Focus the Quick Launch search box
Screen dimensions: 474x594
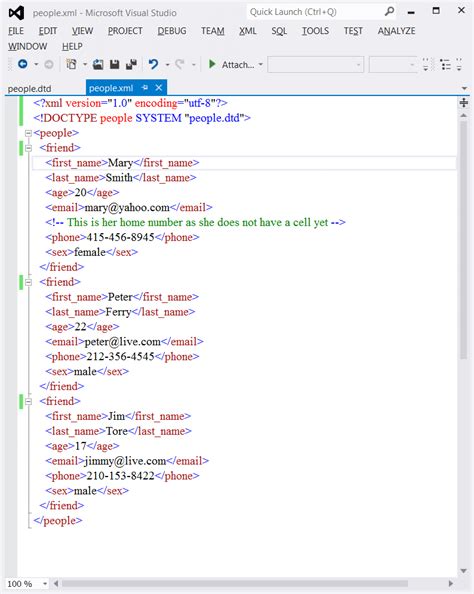click(x=321, y=12)
